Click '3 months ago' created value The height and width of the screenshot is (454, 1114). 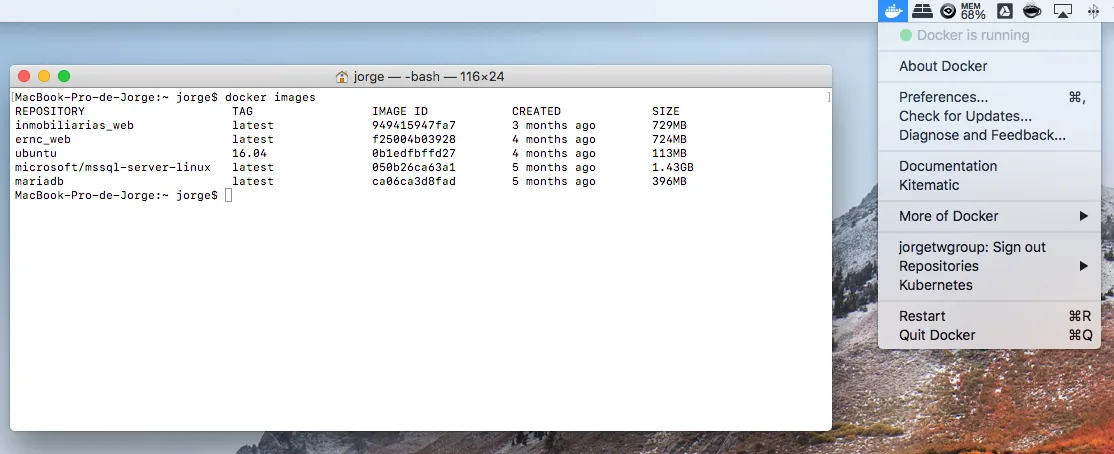tap(554, 125)
